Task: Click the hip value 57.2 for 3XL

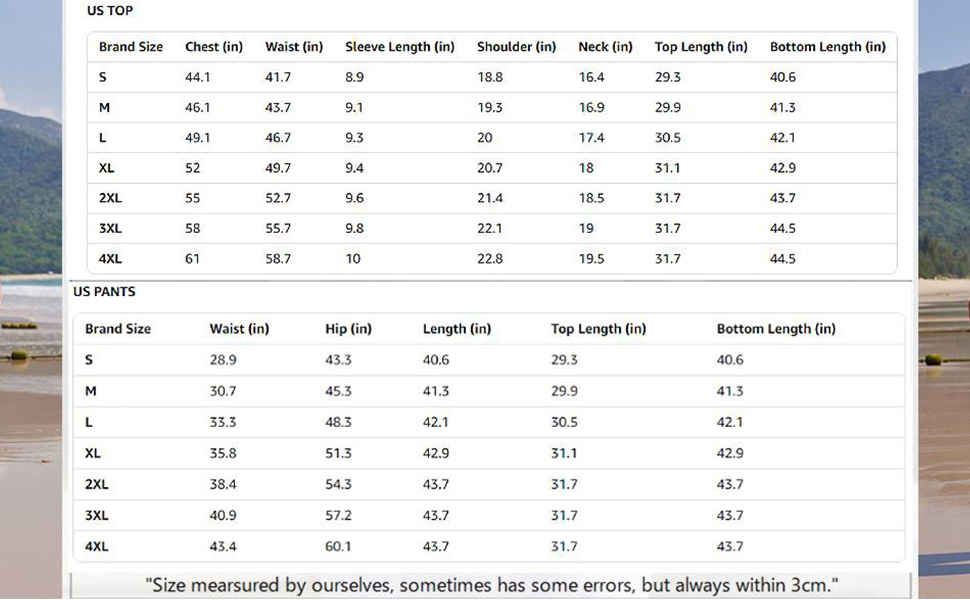Action: 338,516
